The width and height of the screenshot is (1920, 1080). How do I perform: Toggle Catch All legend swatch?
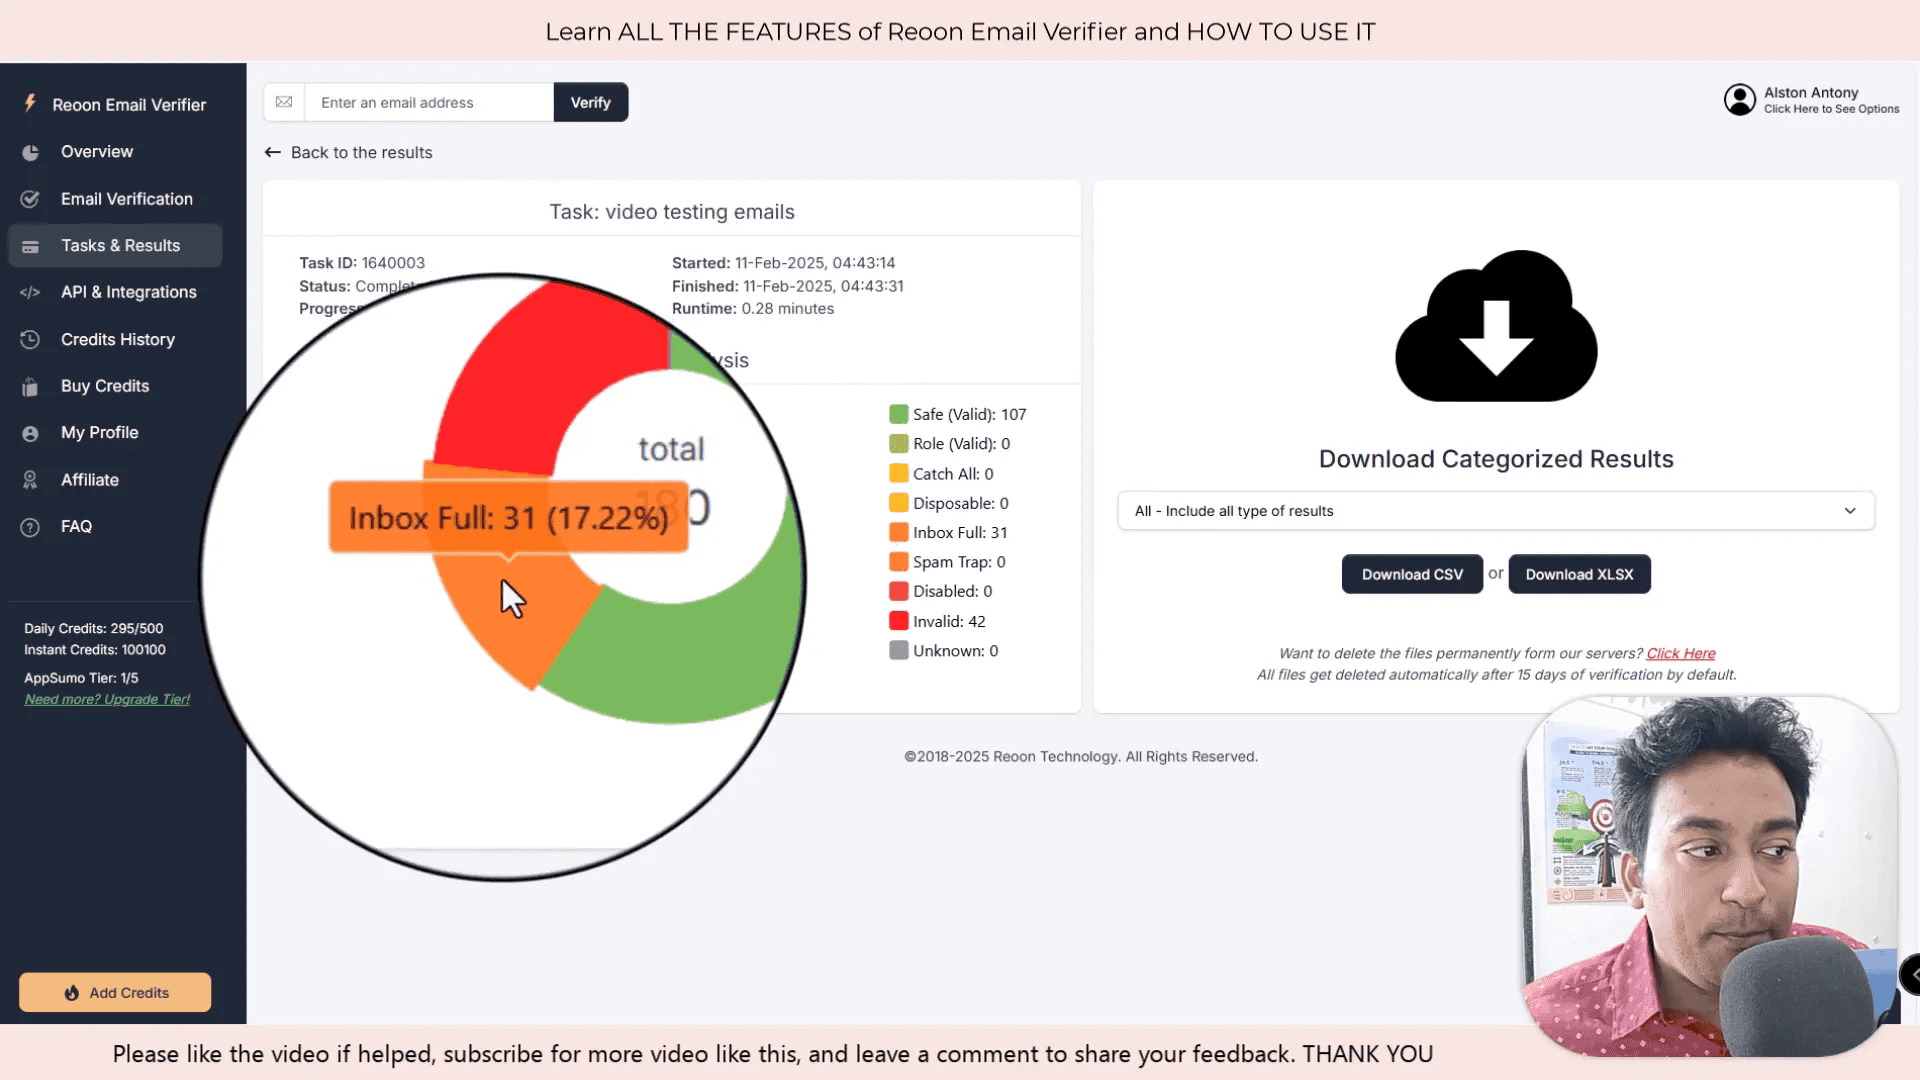pyautogui.click(x=899, y=473)
